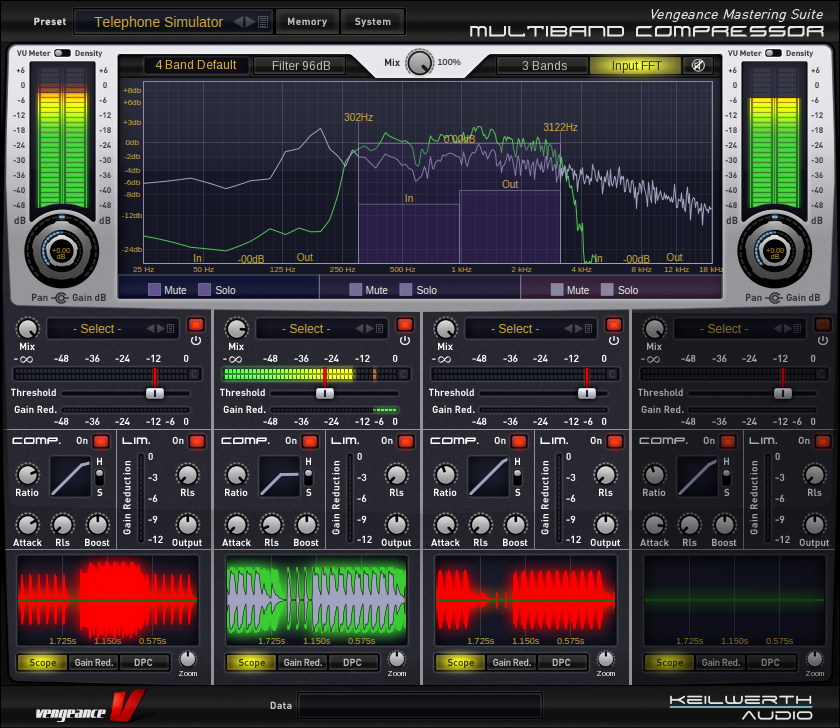The height and width of the screenshot is (728, 840).
Task: Click the second band's Threshold slider handle
Action: pos(325,393)
